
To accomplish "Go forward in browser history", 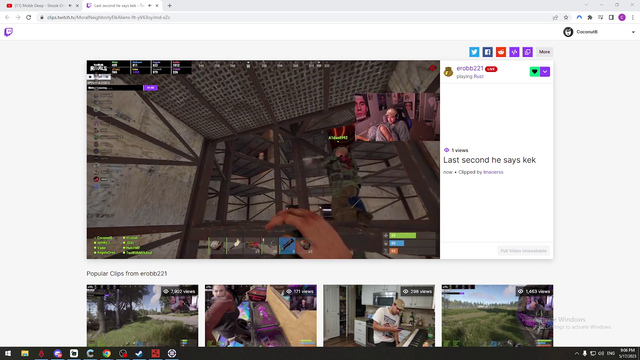I will pyautogui.click(x=18, y=18).
